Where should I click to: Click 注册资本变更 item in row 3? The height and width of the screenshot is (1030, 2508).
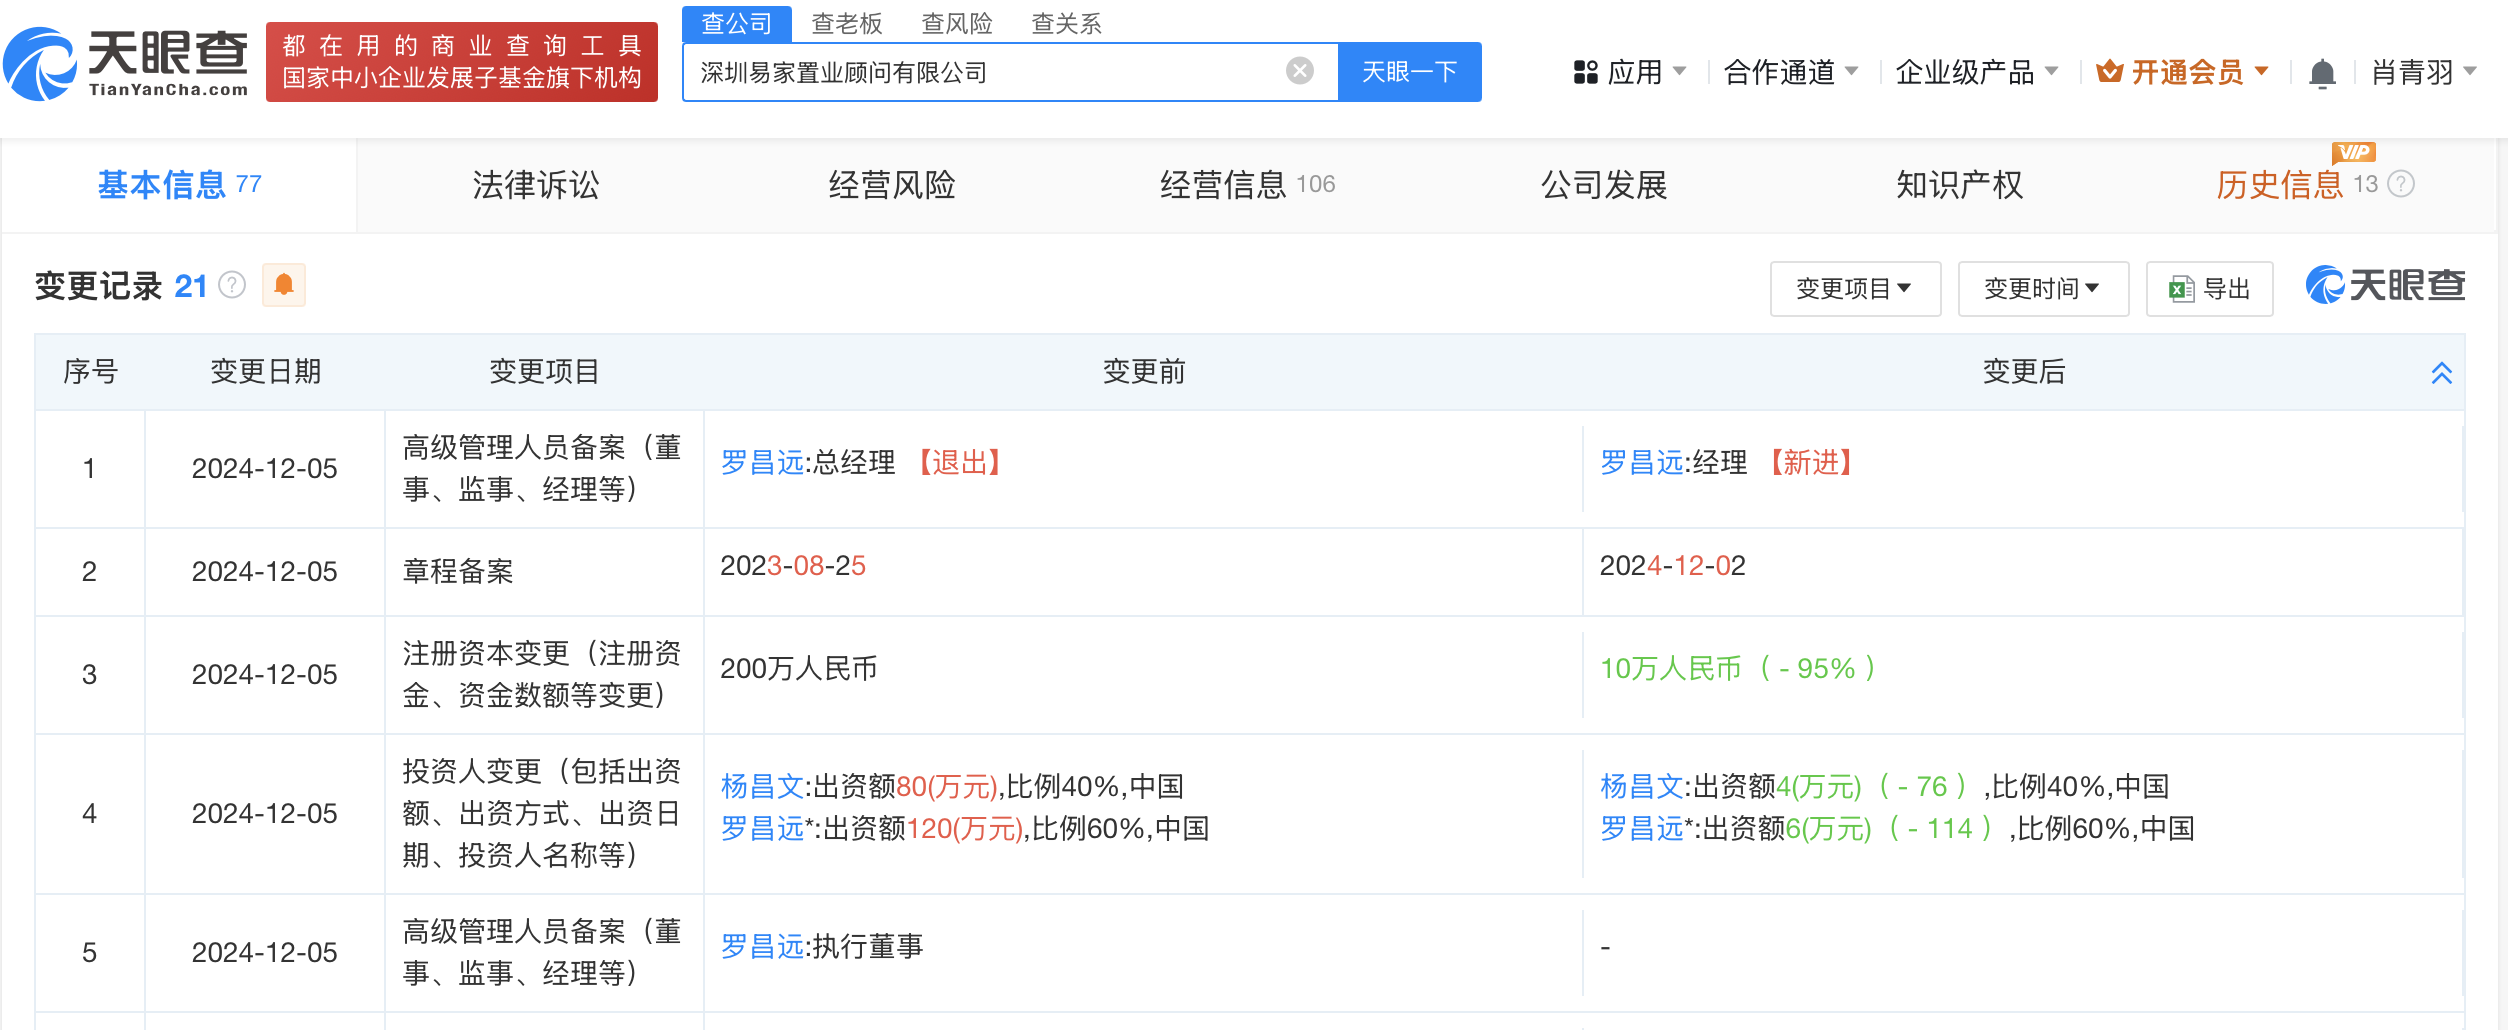542,675
